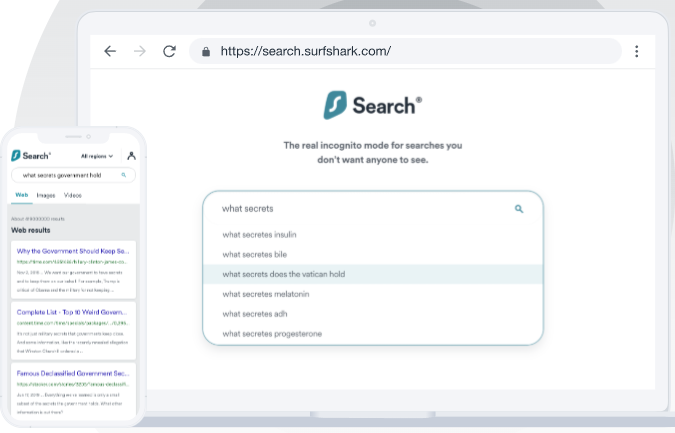Choose suggestion 'what secretes melatonin'
Viewport: 675px width, 433px height.
point(373,294)
